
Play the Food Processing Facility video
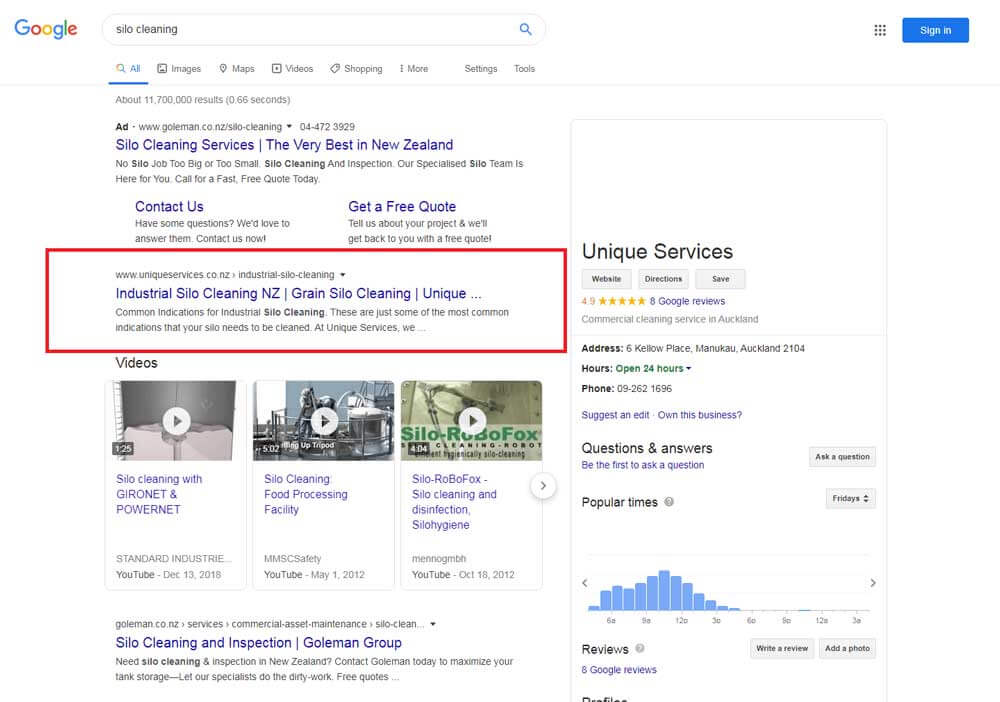[x=324, y=420]
